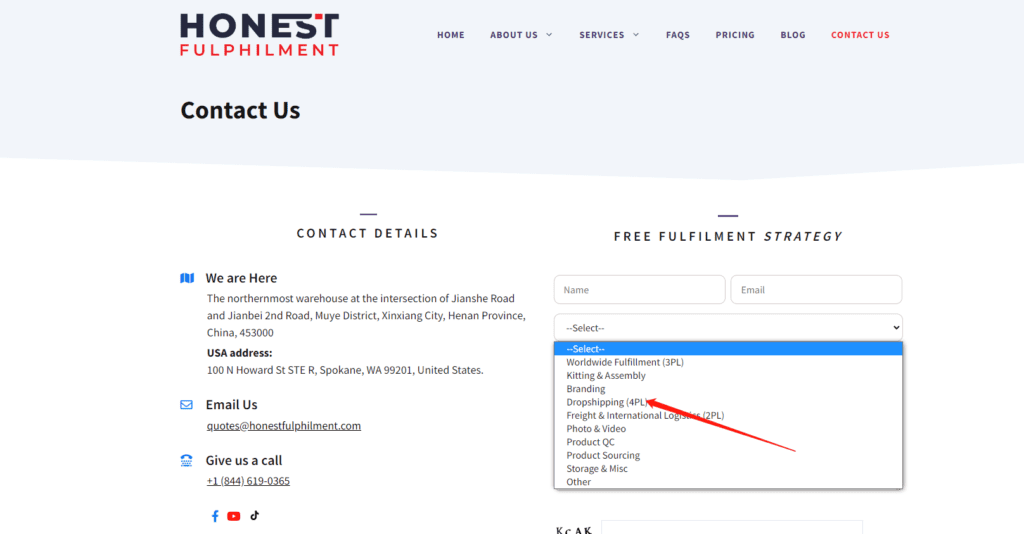Expand the Services menu chevron
1024x534 pixels.
[x=635, y=35]
